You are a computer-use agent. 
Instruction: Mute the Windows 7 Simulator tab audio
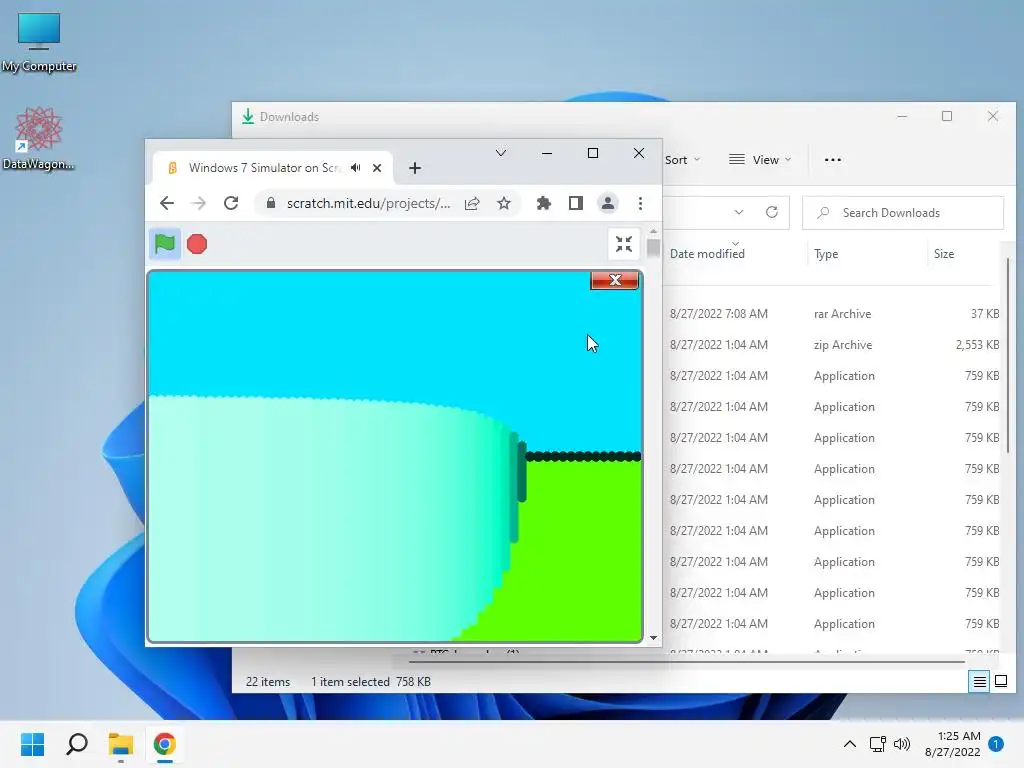tap(355, 168)
